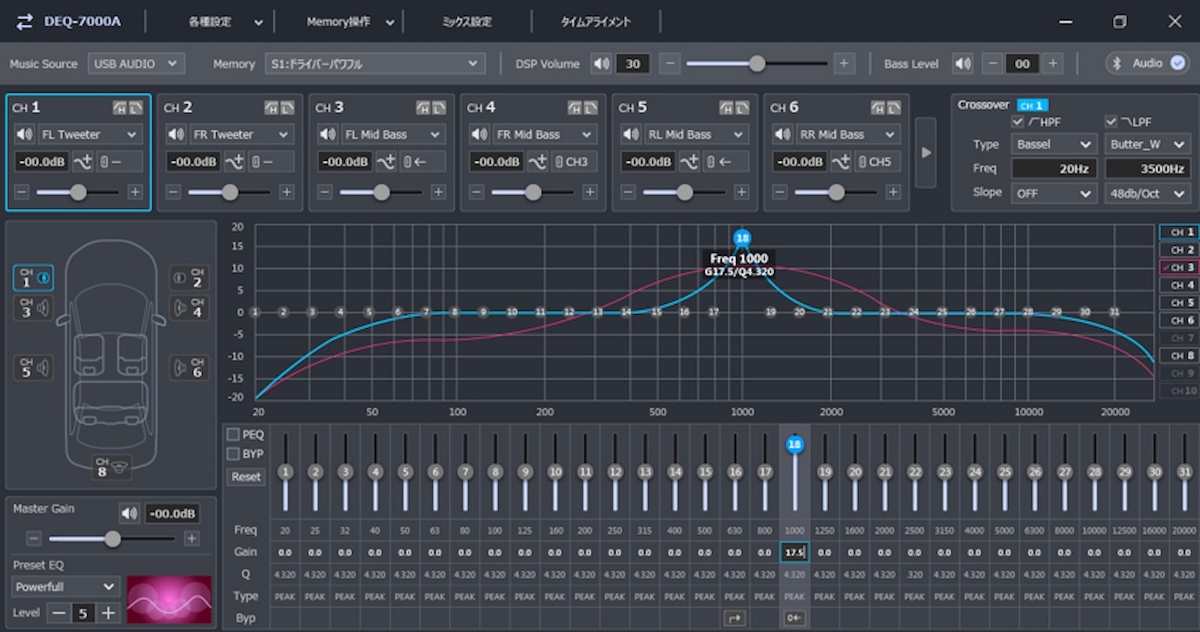Mute the CH 2 FR Tweeter speaker icon

pyautogui.click(x=176, y=134)
